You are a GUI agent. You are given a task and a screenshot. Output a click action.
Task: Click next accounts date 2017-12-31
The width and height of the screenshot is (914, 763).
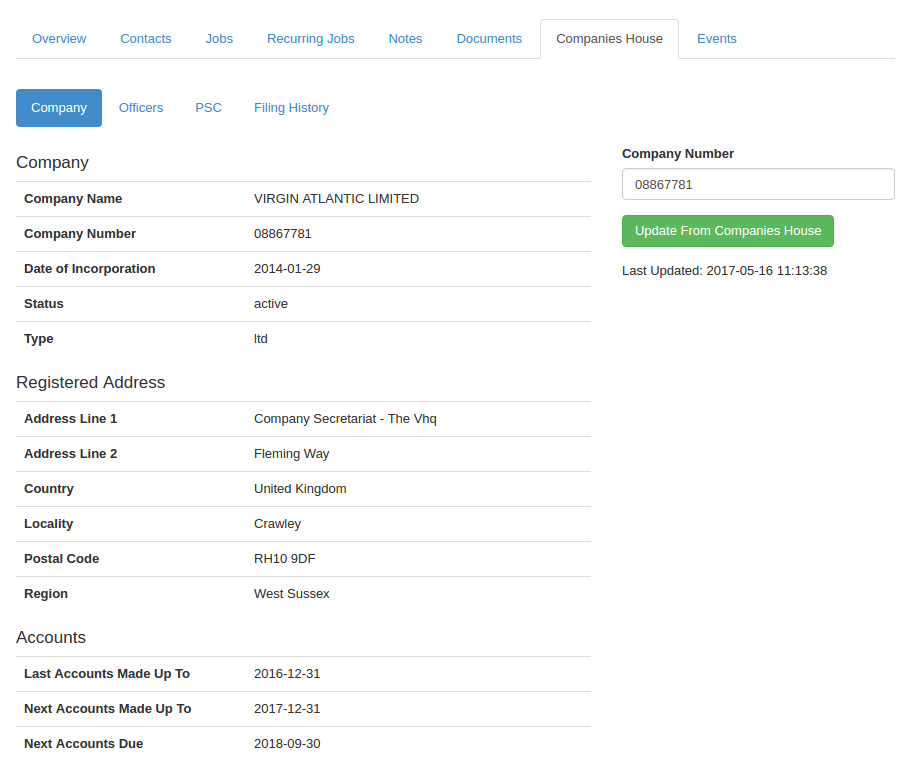pyautogui.click(x=287, y=709)
